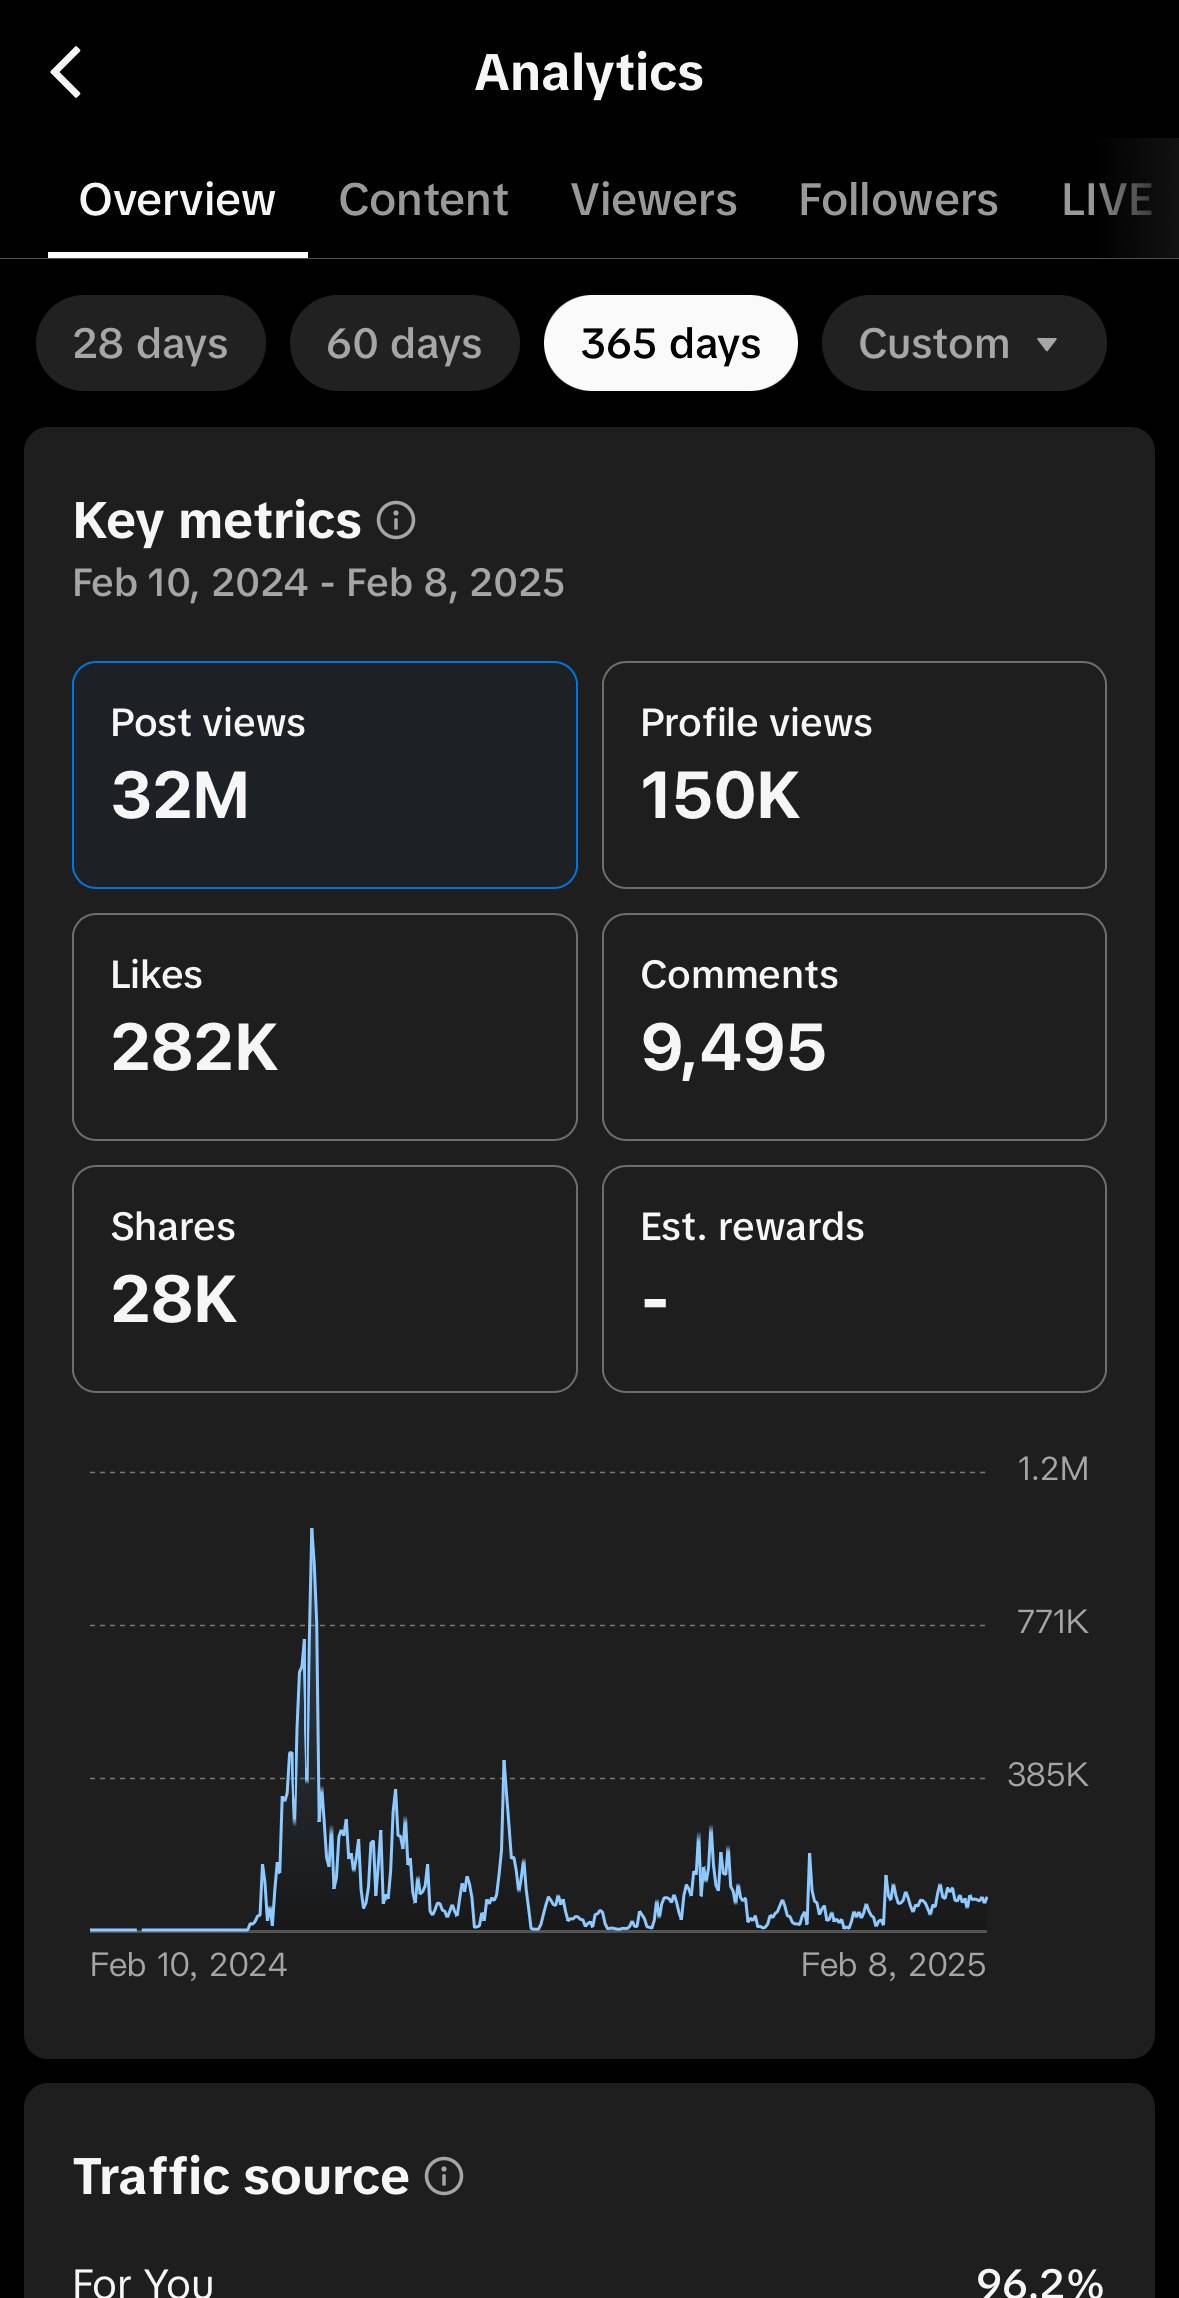Select the LIVE tab
This screenshot has height=2298, width=1179.
[x=1107, y=200]
